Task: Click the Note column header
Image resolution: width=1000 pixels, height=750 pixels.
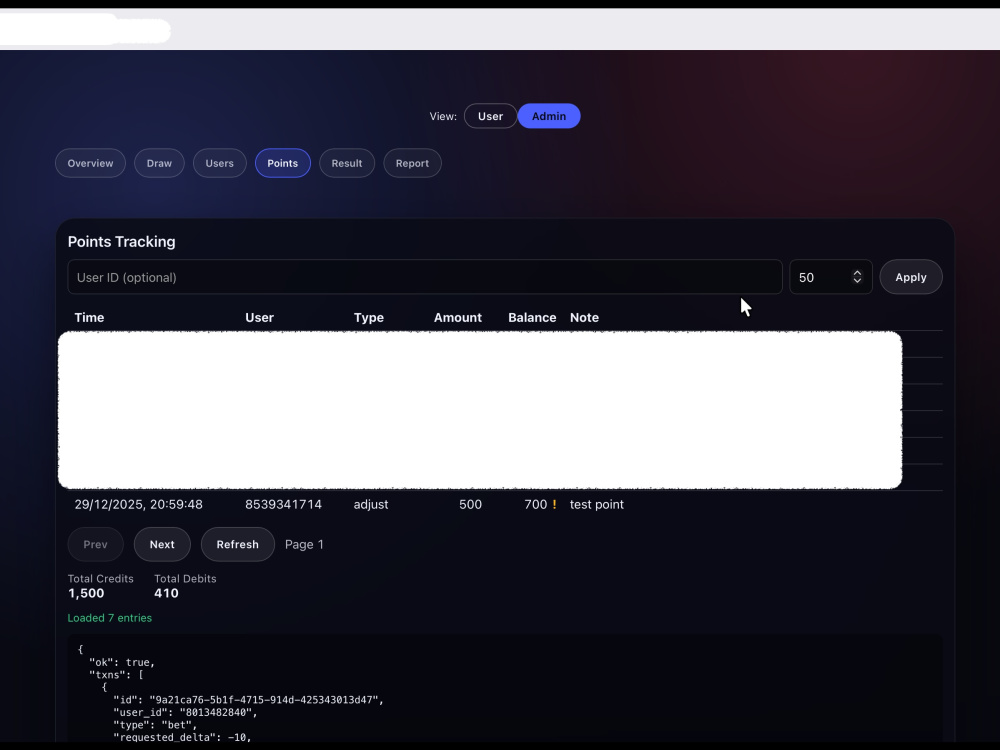Action: (584, 318)
